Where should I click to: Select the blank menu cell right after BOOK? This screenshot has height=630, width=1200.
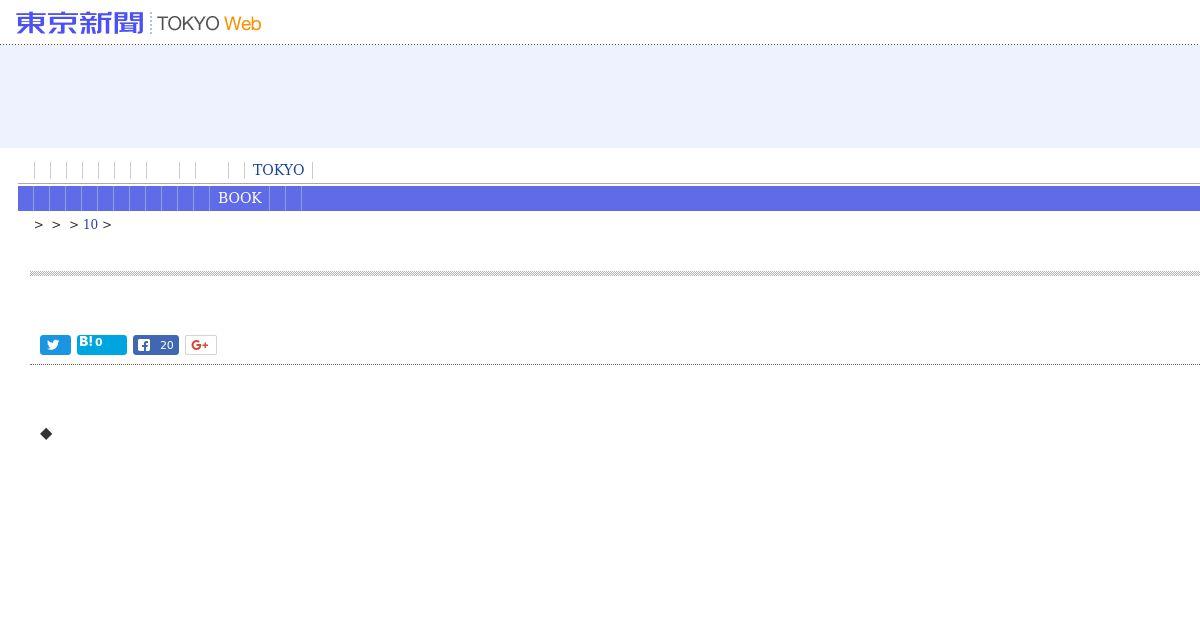[x=277, y=198]
